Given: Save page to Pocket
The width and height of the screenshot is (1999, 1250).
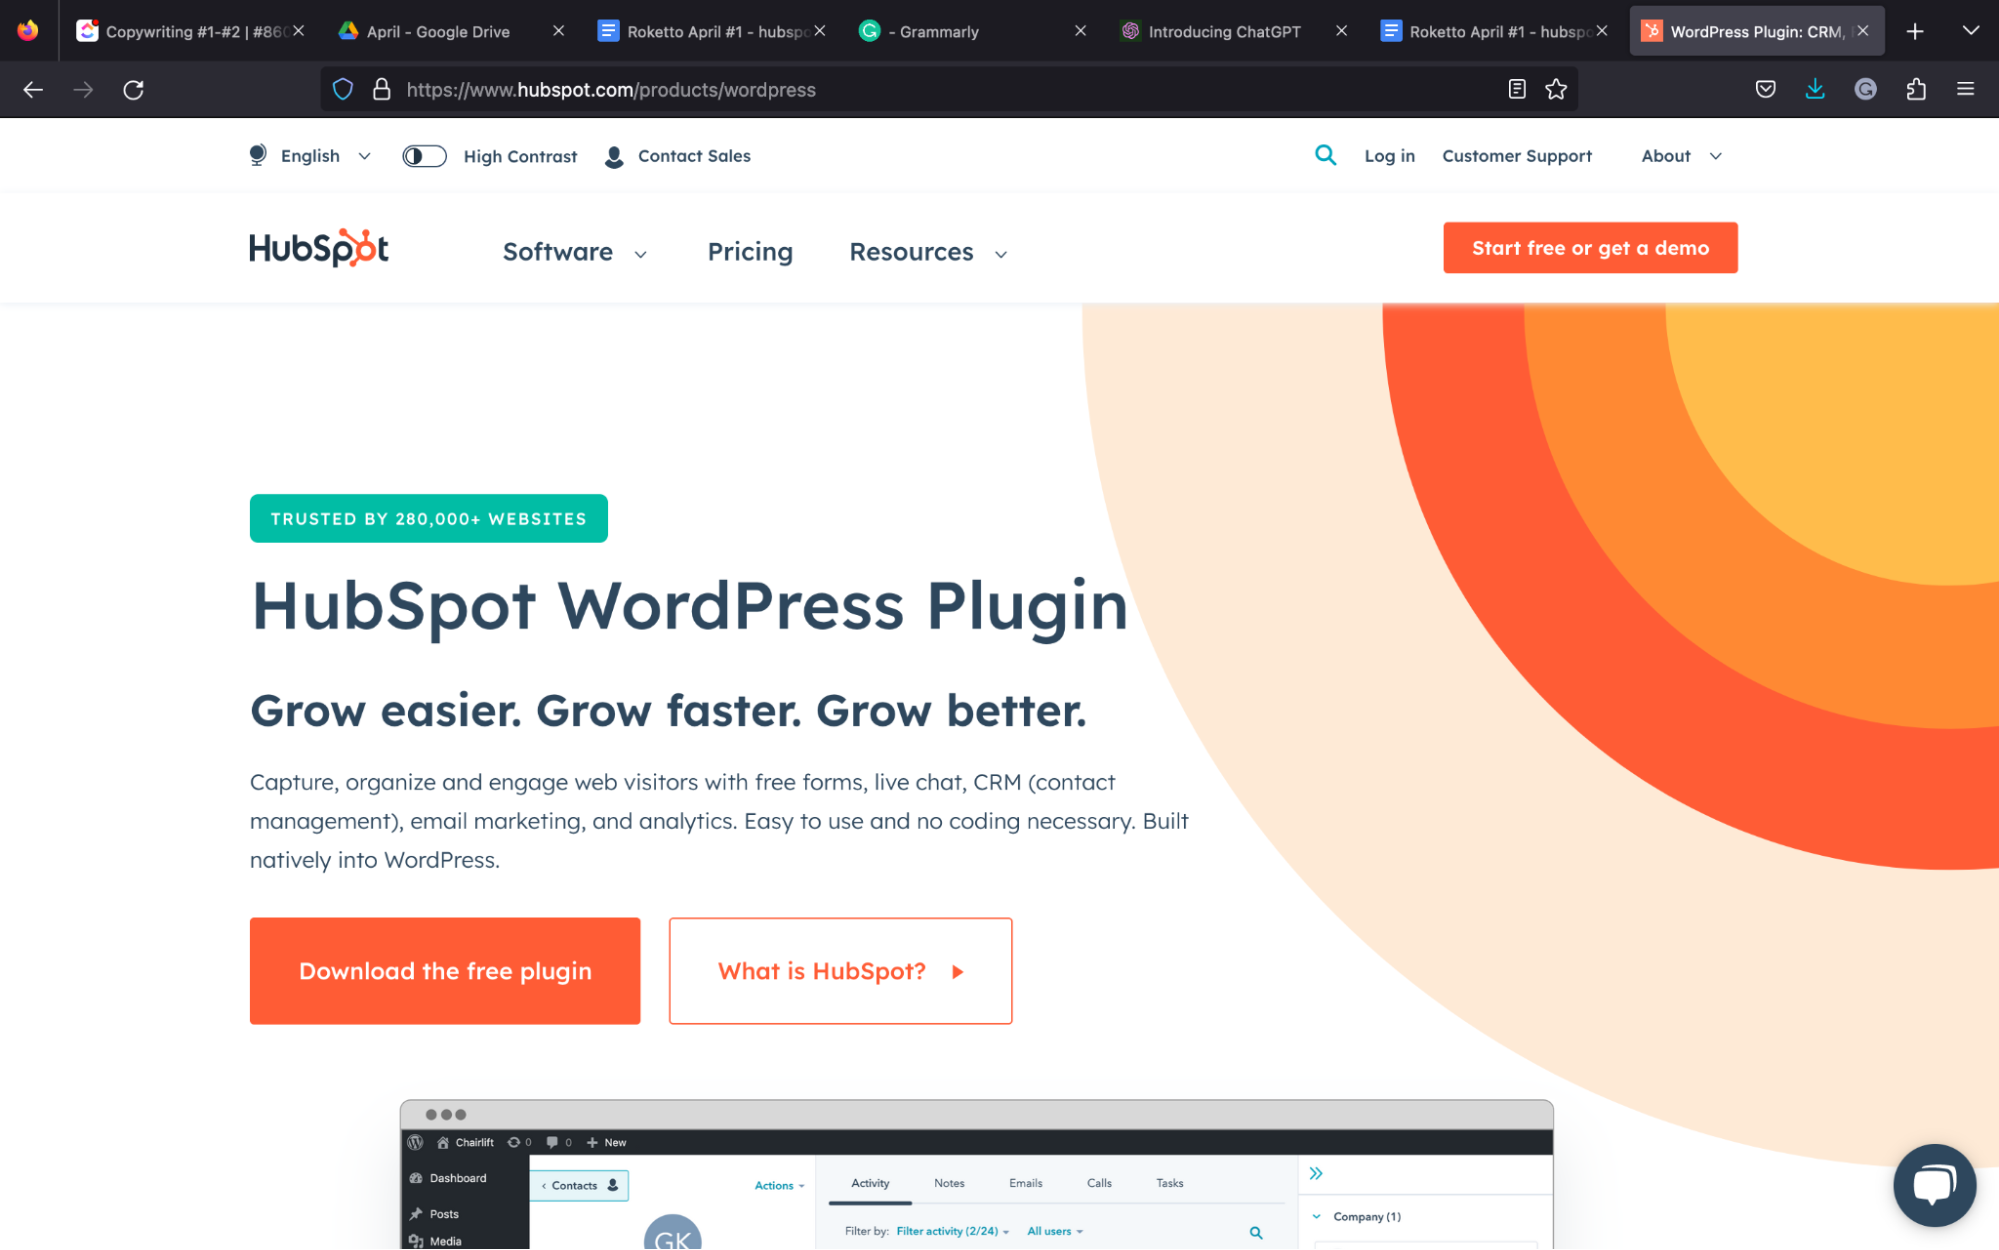Looking at the screenshot, I should [1765, 89].
